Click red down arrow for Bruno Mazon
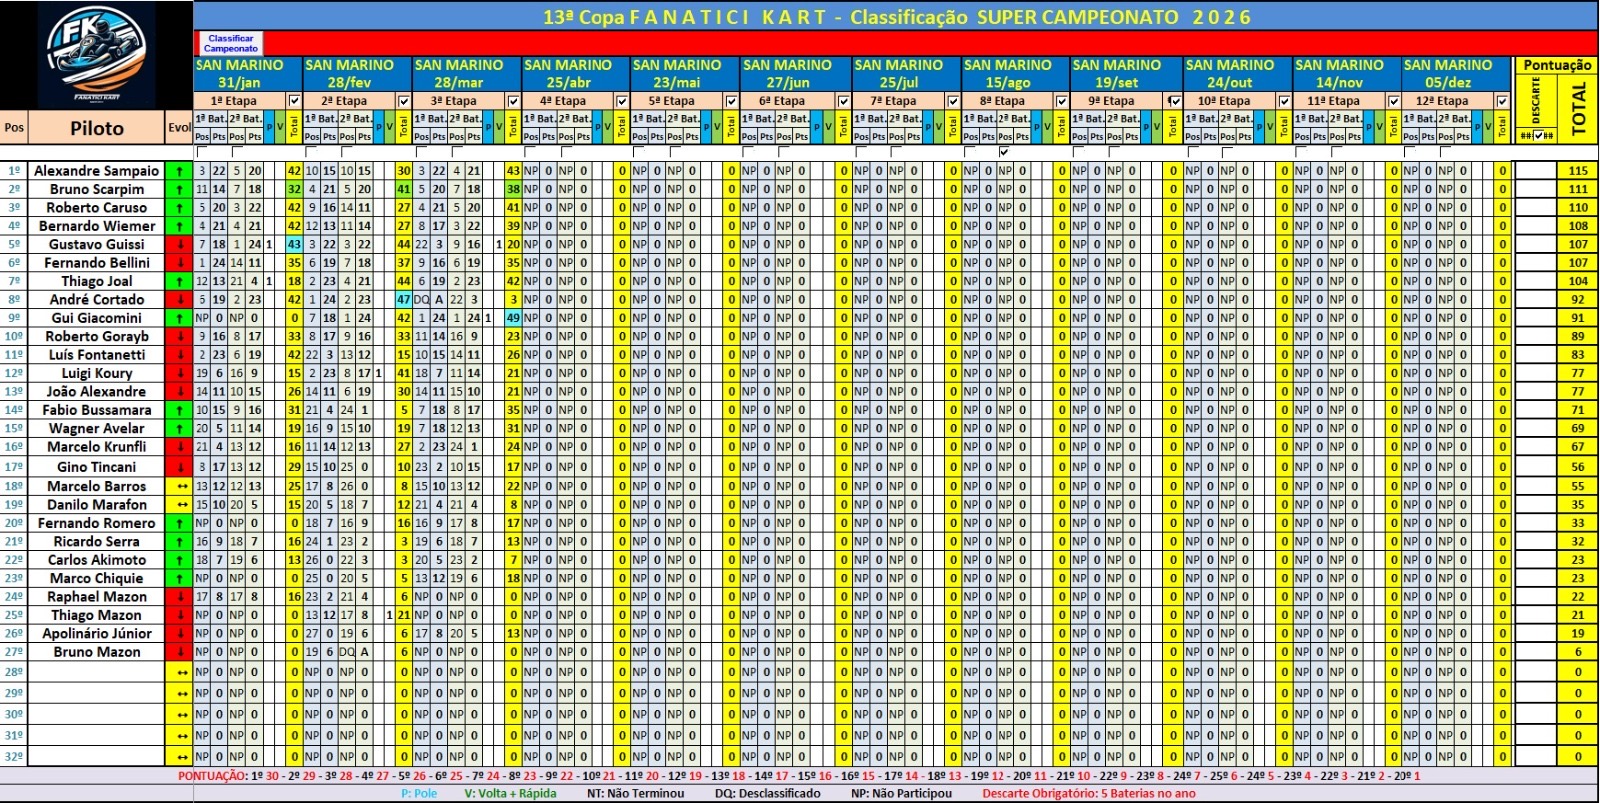This screenshot has height=803, width=1600. coord(180,652)
